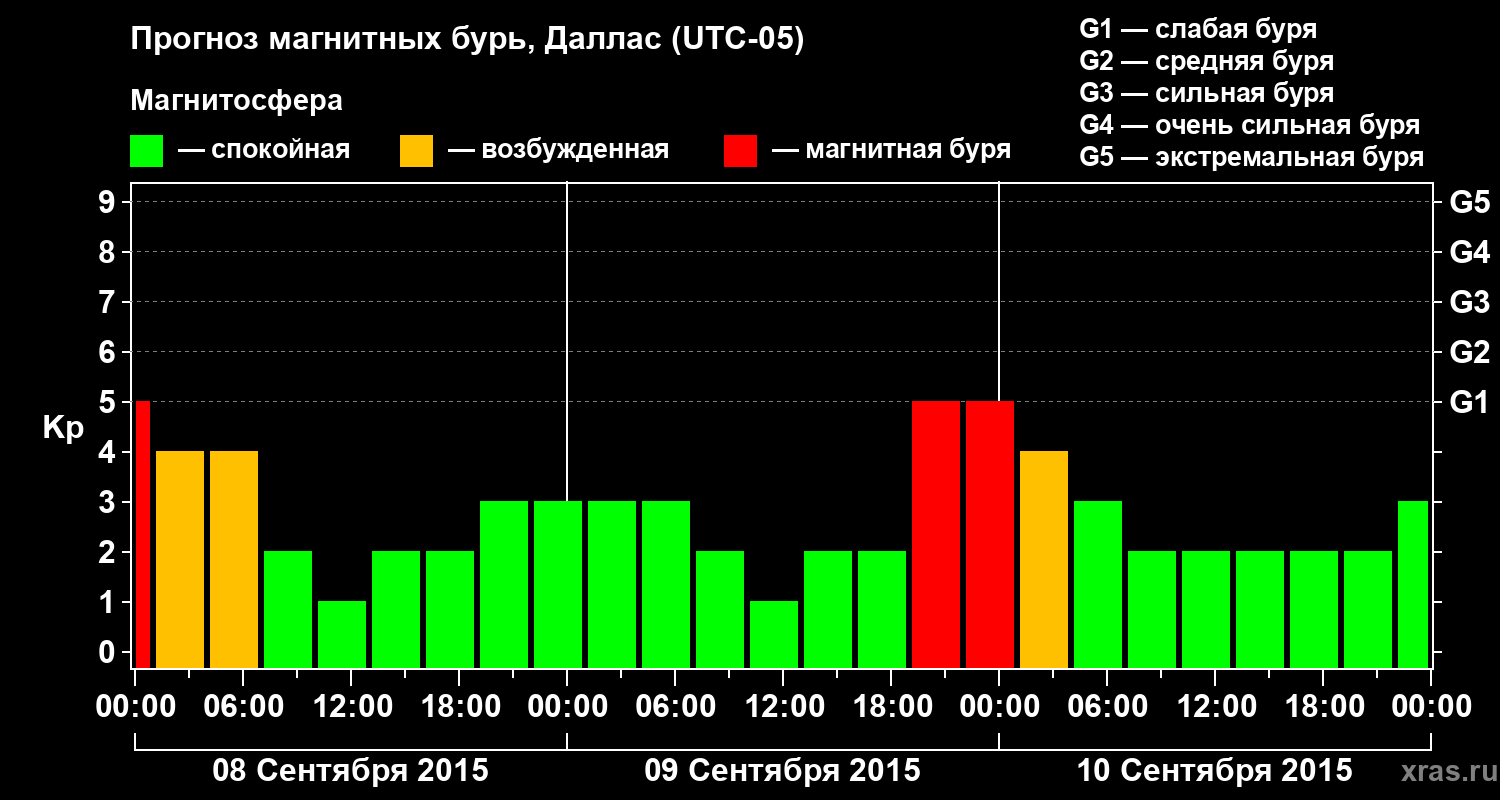The width and height of the screenshot is (1500, 800).
Task: Click the '06:00' time label under 10 Сентября
Action: (1107, 707)
